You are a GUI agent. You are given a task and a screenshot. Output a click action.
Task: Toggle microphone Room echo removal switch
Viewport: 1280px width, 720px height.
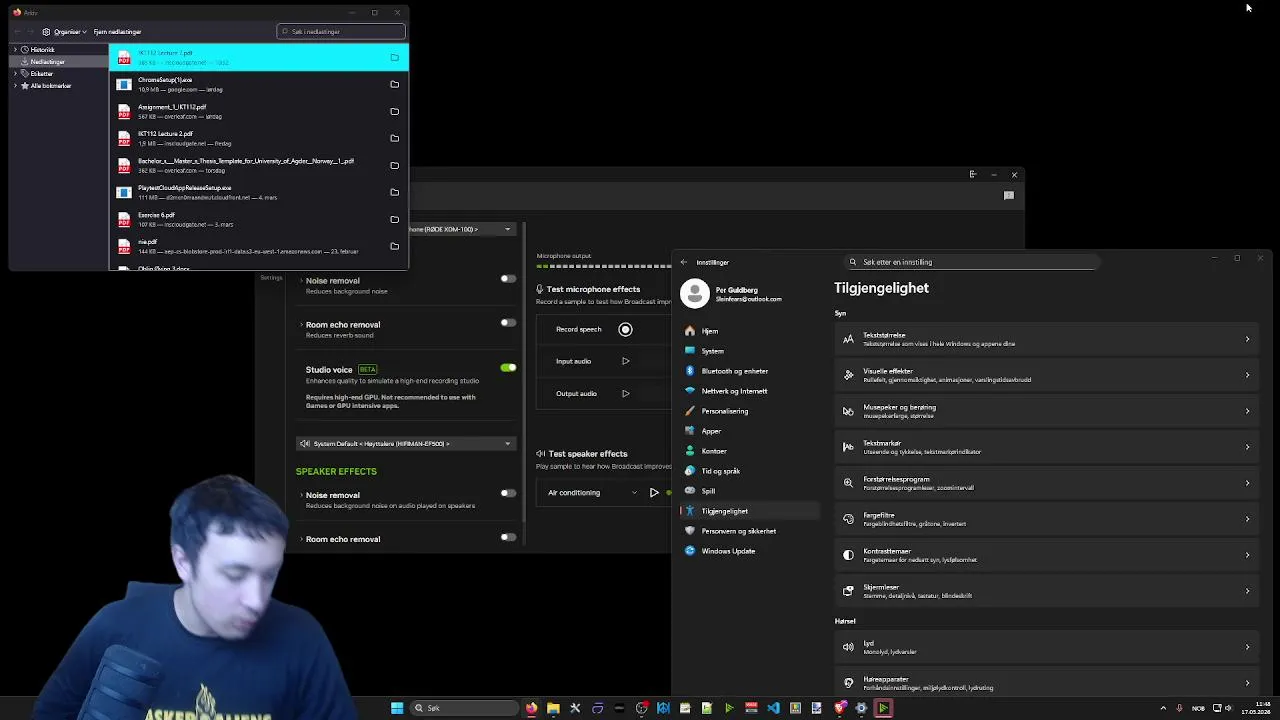(x=508, y=322)
